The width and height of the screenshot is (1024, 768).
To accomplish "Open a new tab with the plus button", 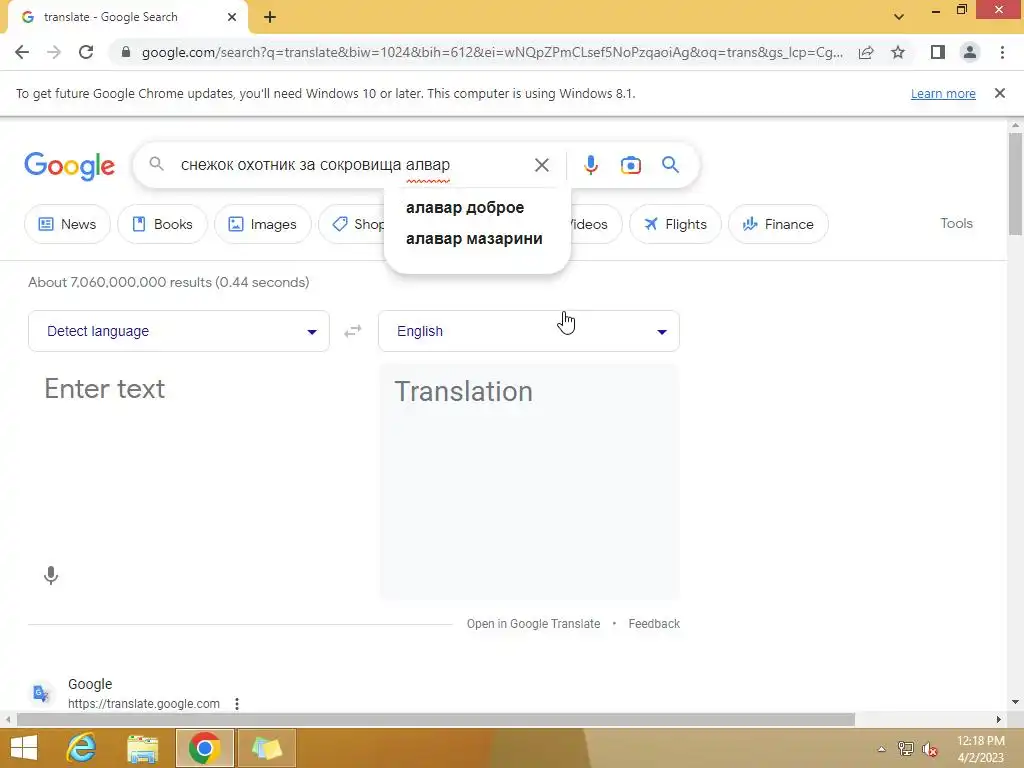I will tap(270, 17).
